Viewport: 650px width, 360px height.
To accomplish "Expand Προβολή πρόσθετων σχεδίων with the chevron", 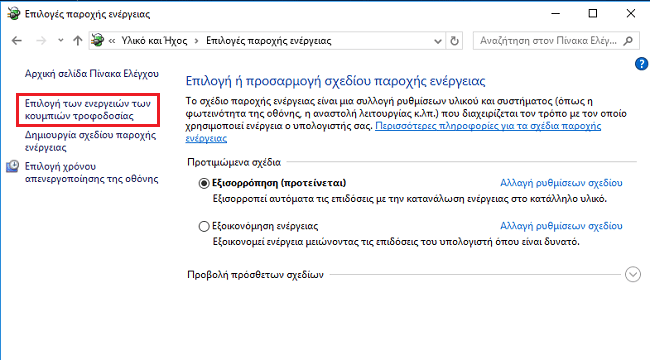I will [x=633, y=274].
